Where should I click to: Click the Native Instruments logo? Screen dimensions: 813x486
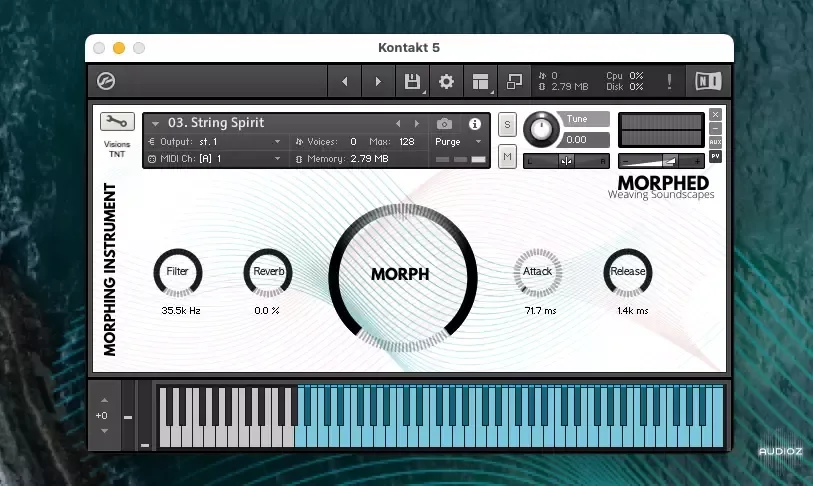pyautogui.click(x=708, y=81)
